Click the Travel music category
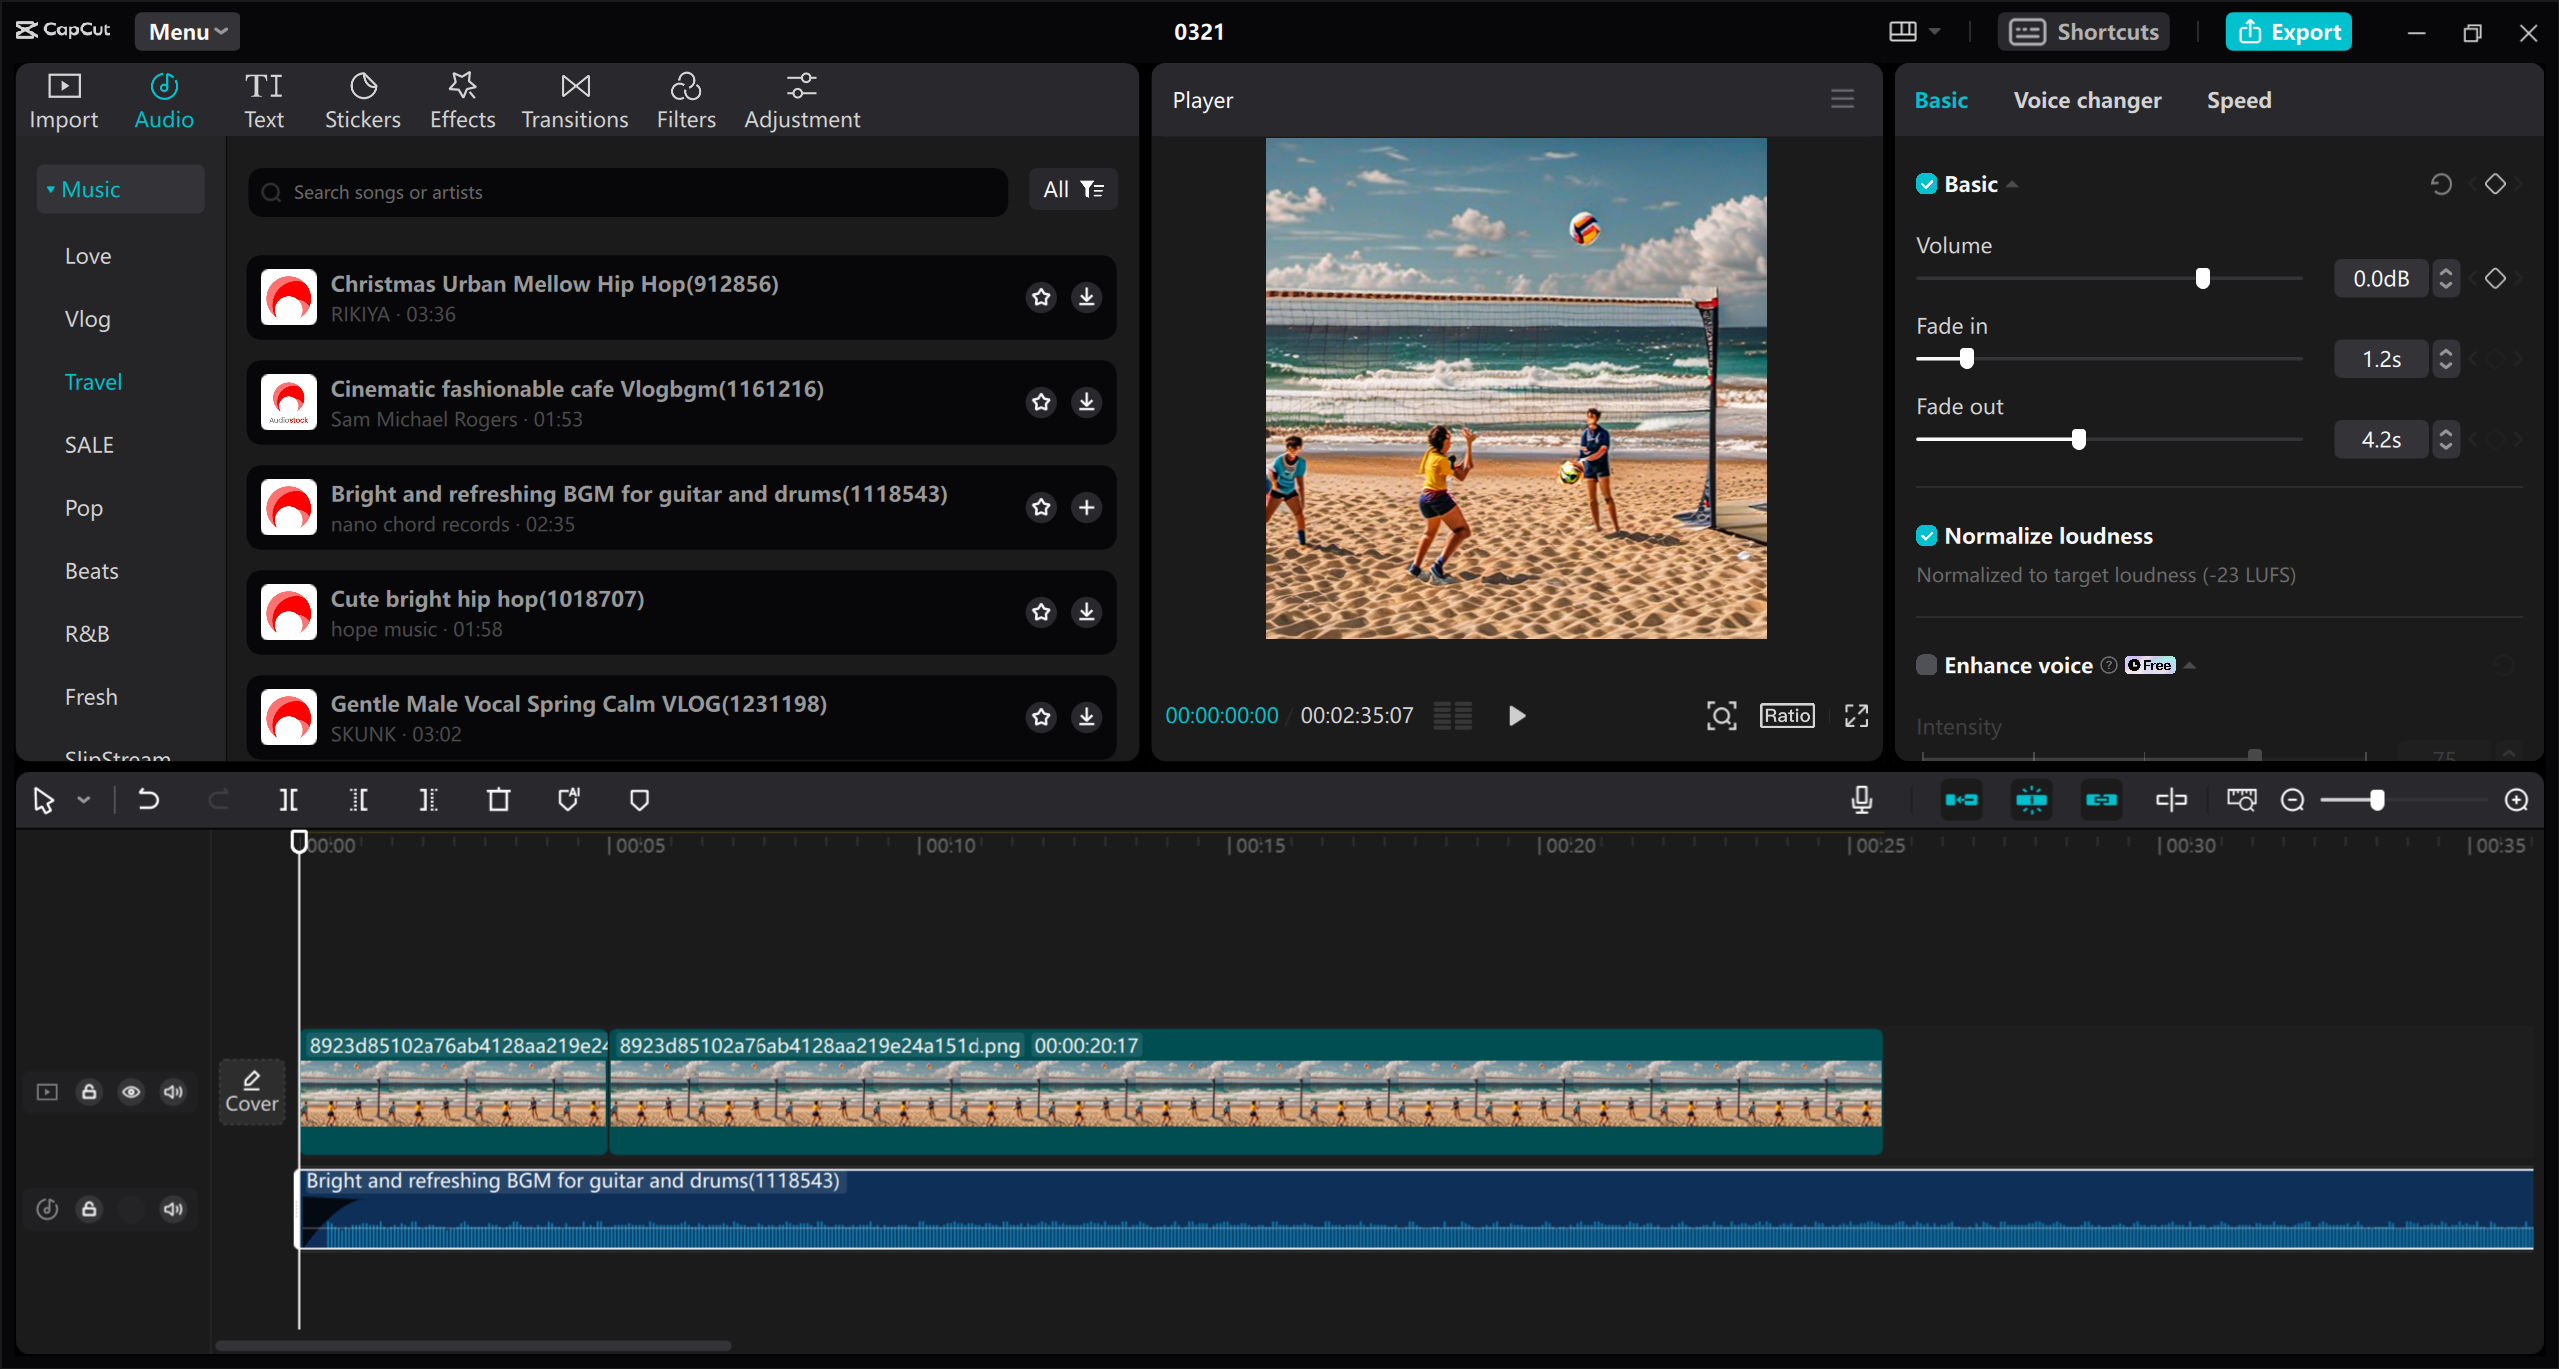 coord(93,381)
